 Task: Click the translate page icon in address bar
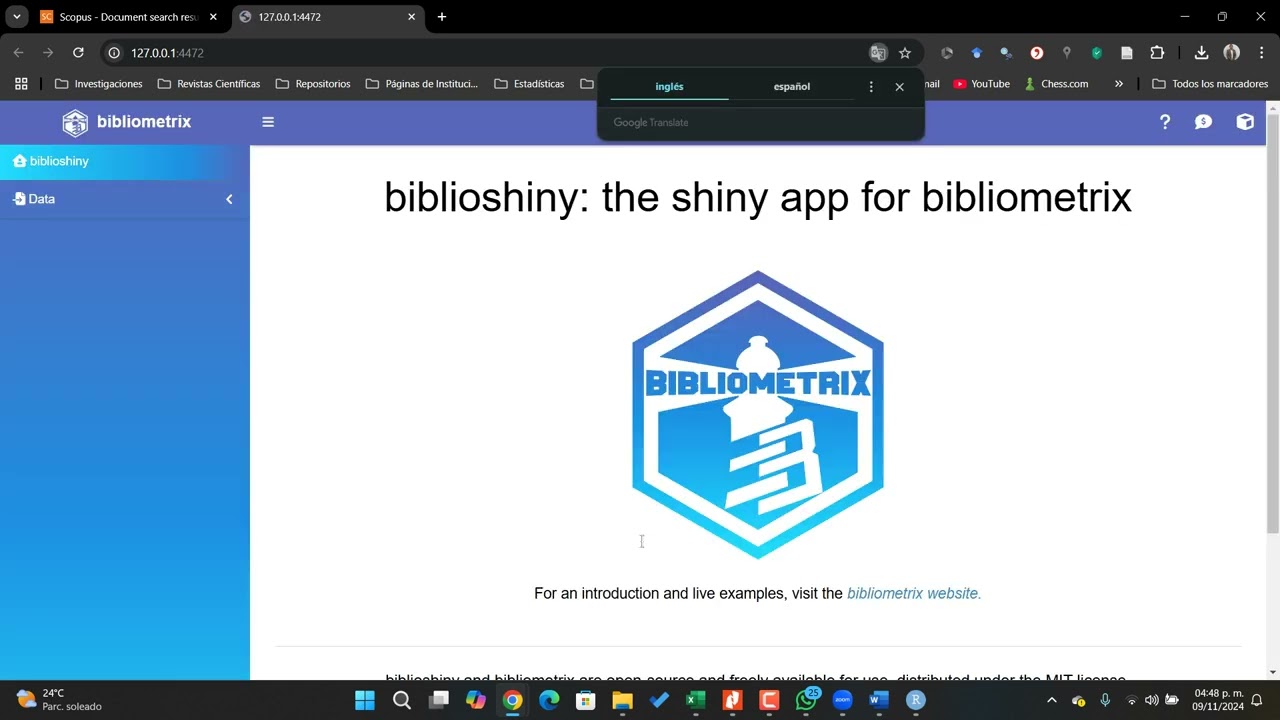(x=878, y=53)
